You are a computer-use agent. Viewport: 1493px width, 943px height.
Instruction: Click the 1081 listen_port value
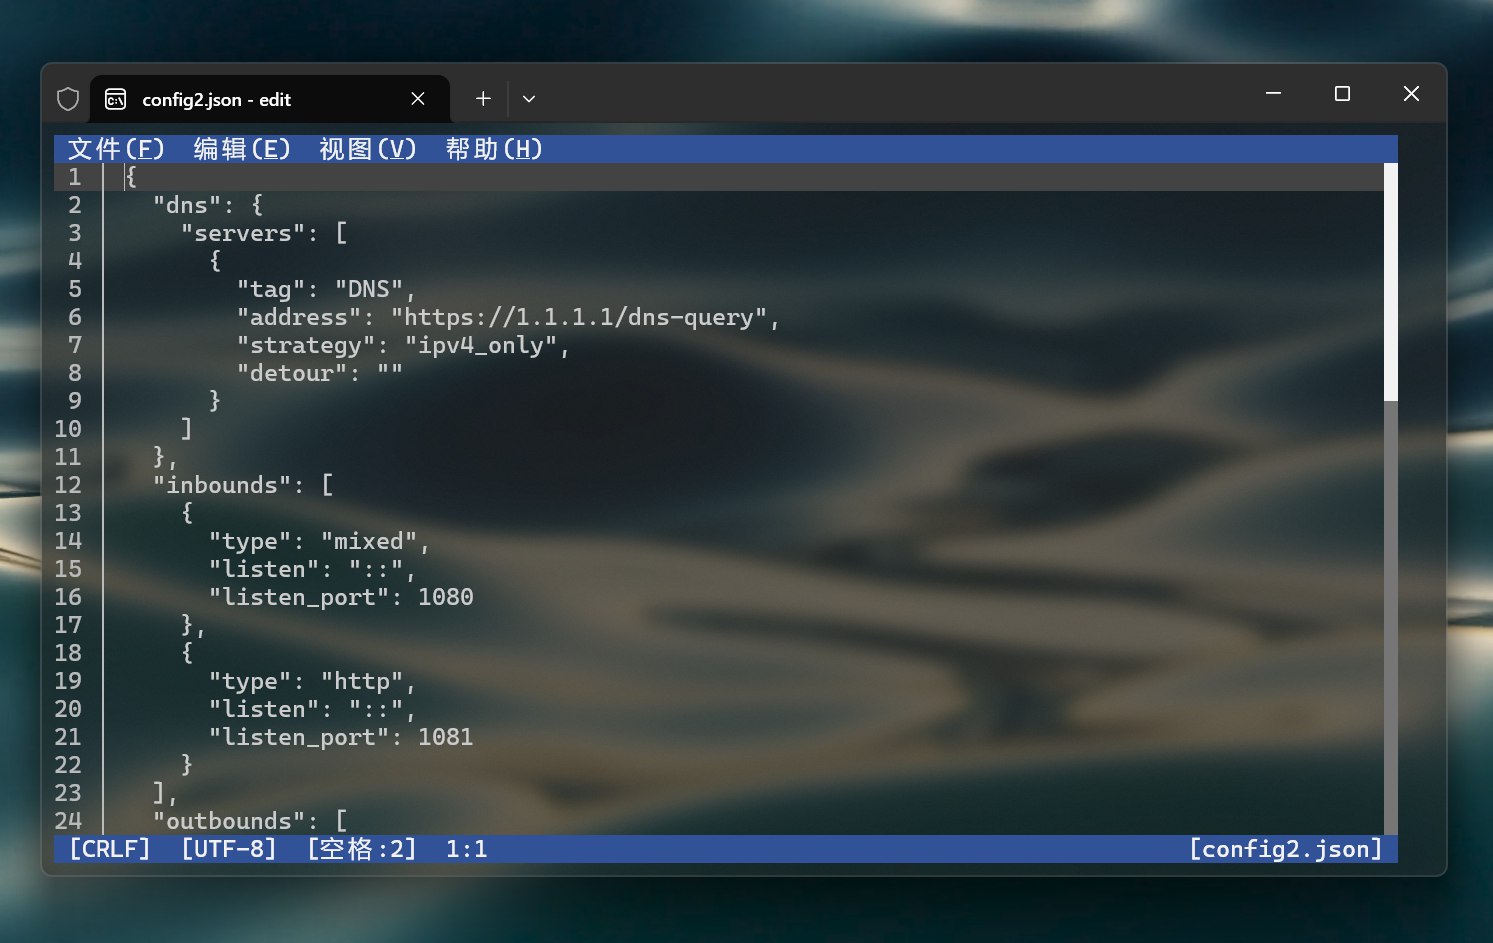click(x=446, y=737)
